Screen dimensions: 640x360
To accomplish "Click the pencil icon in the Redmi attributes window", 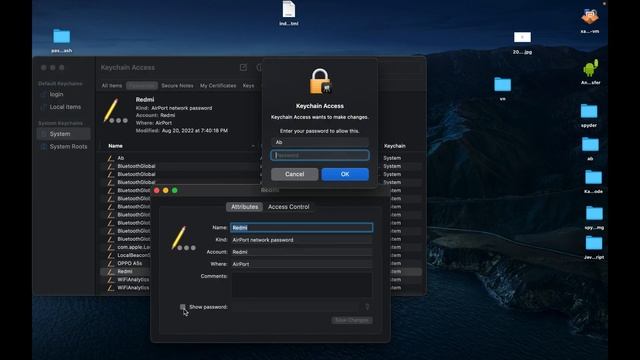I will [183, 238].
